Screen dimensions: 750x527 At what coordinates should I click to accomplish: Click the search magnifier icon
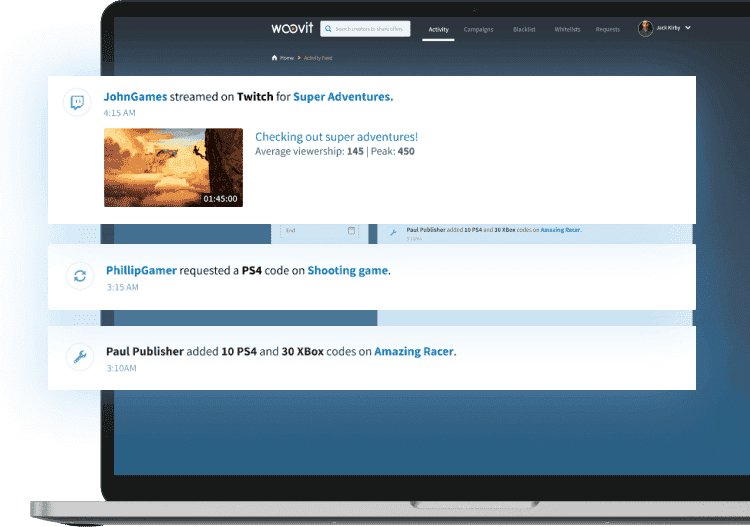(328, 29)
